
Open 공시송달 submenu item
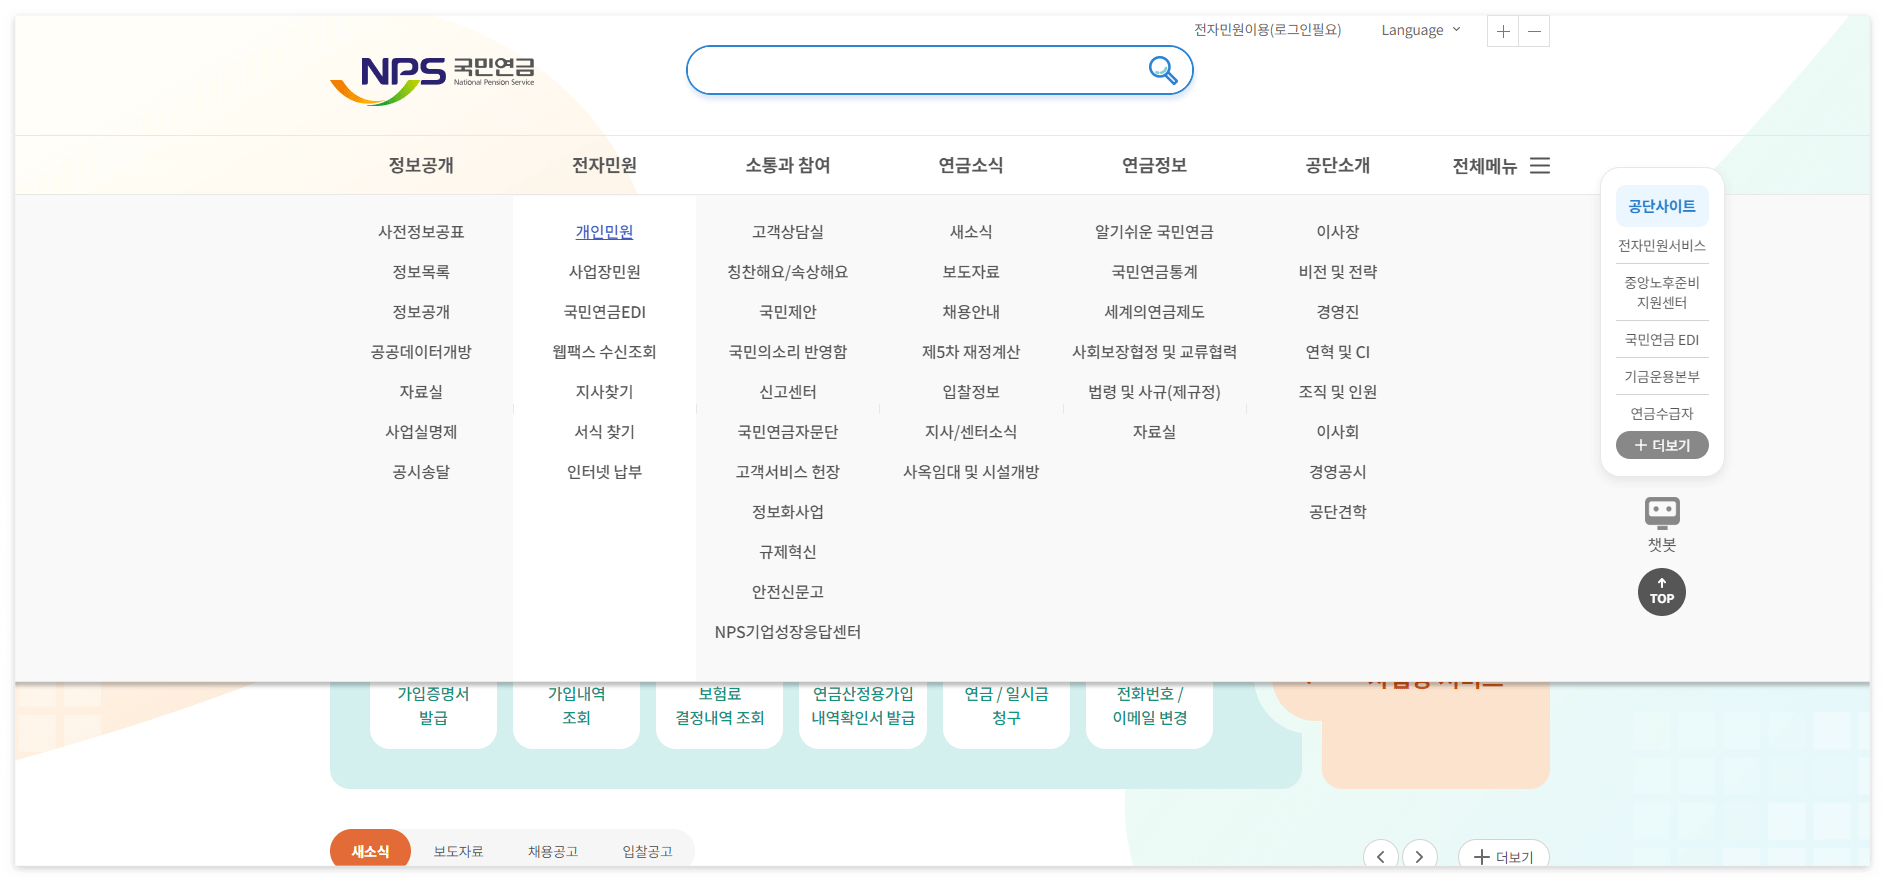421,472
